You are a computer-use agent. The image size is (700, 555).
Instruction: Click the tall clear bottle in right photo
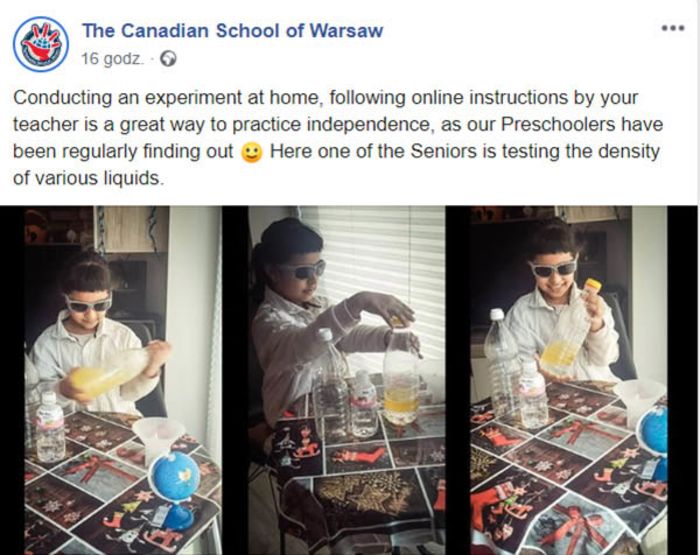point(502,362)
